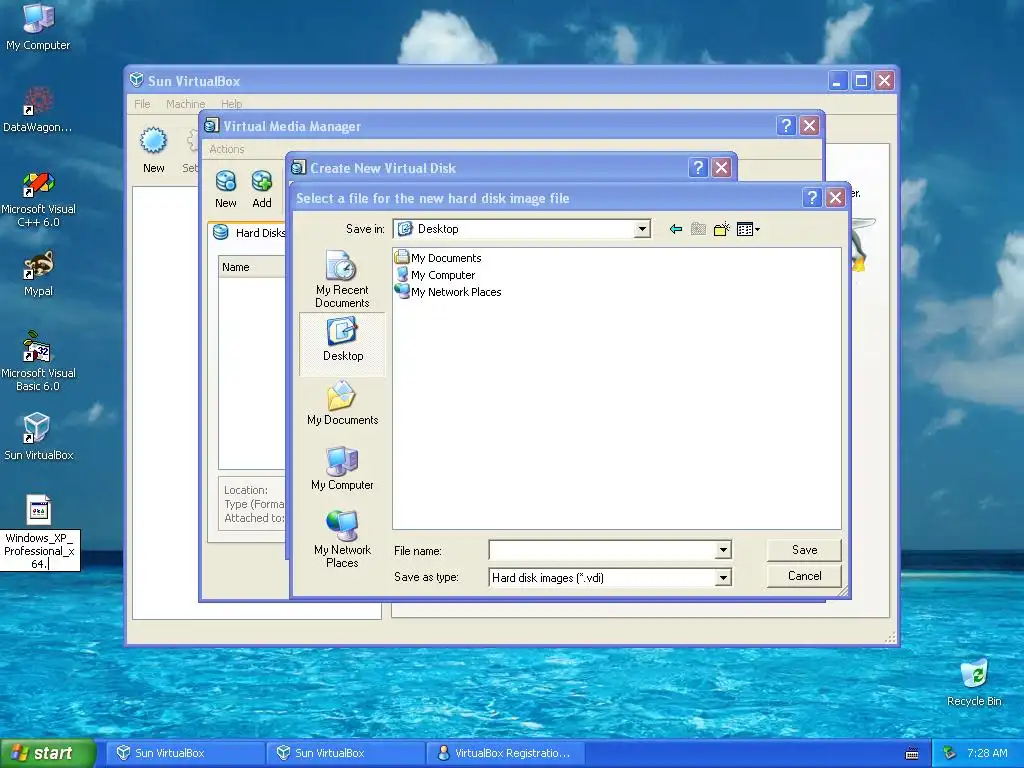This screenshot has width=1024, height=768.
Task: Click New disk icon in Virtual Media Manager
Action: pyautogui.click(x=226, y=189)
